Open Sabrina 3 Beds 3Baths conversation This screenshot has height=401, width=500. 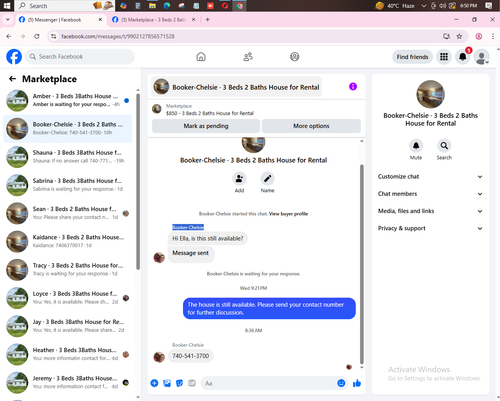pyautogui.click(x=67, y=185)
